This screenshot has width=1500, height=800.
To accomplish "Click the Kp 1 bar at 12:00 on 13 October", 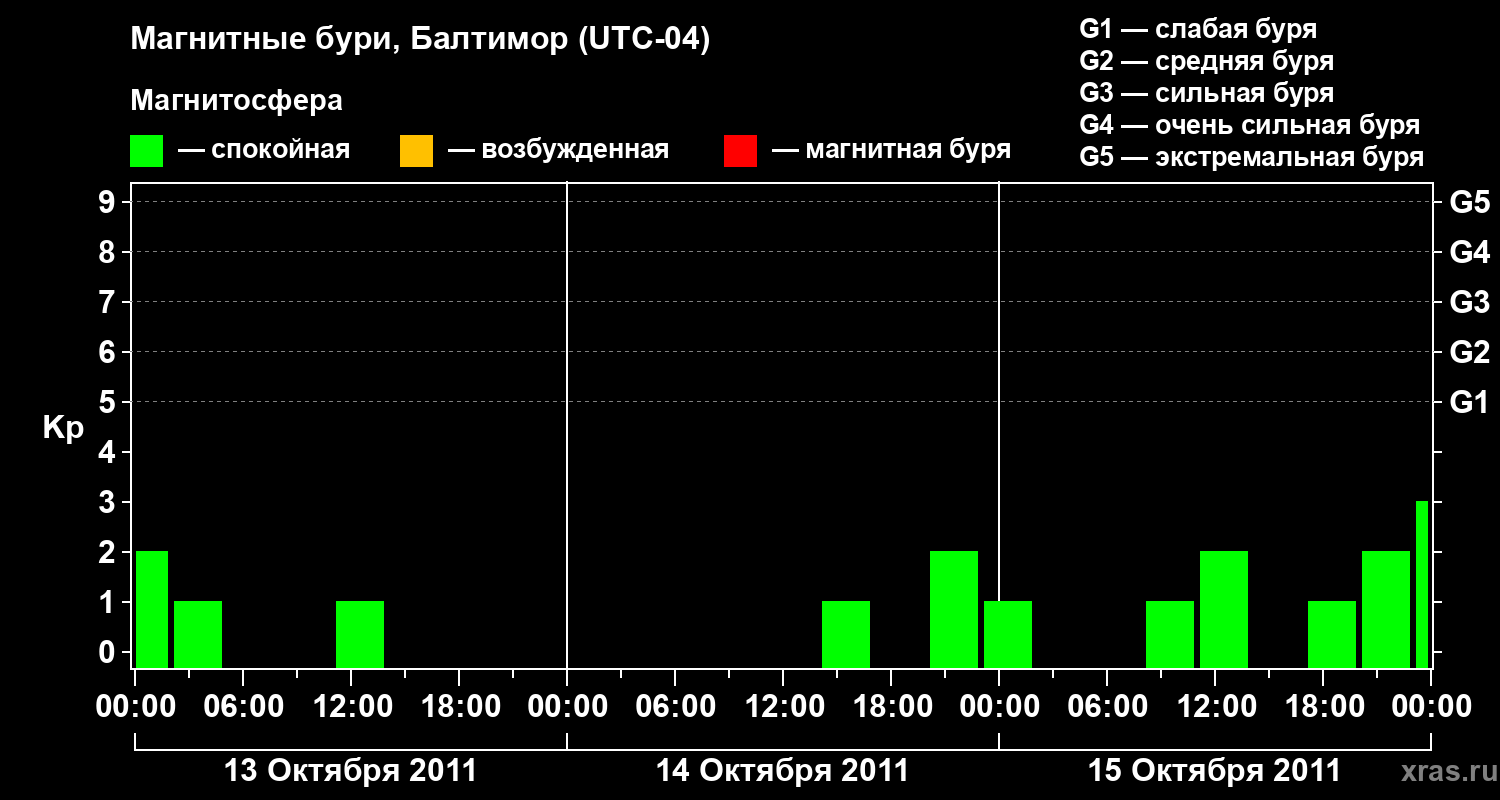I will (x=360, y=634).
